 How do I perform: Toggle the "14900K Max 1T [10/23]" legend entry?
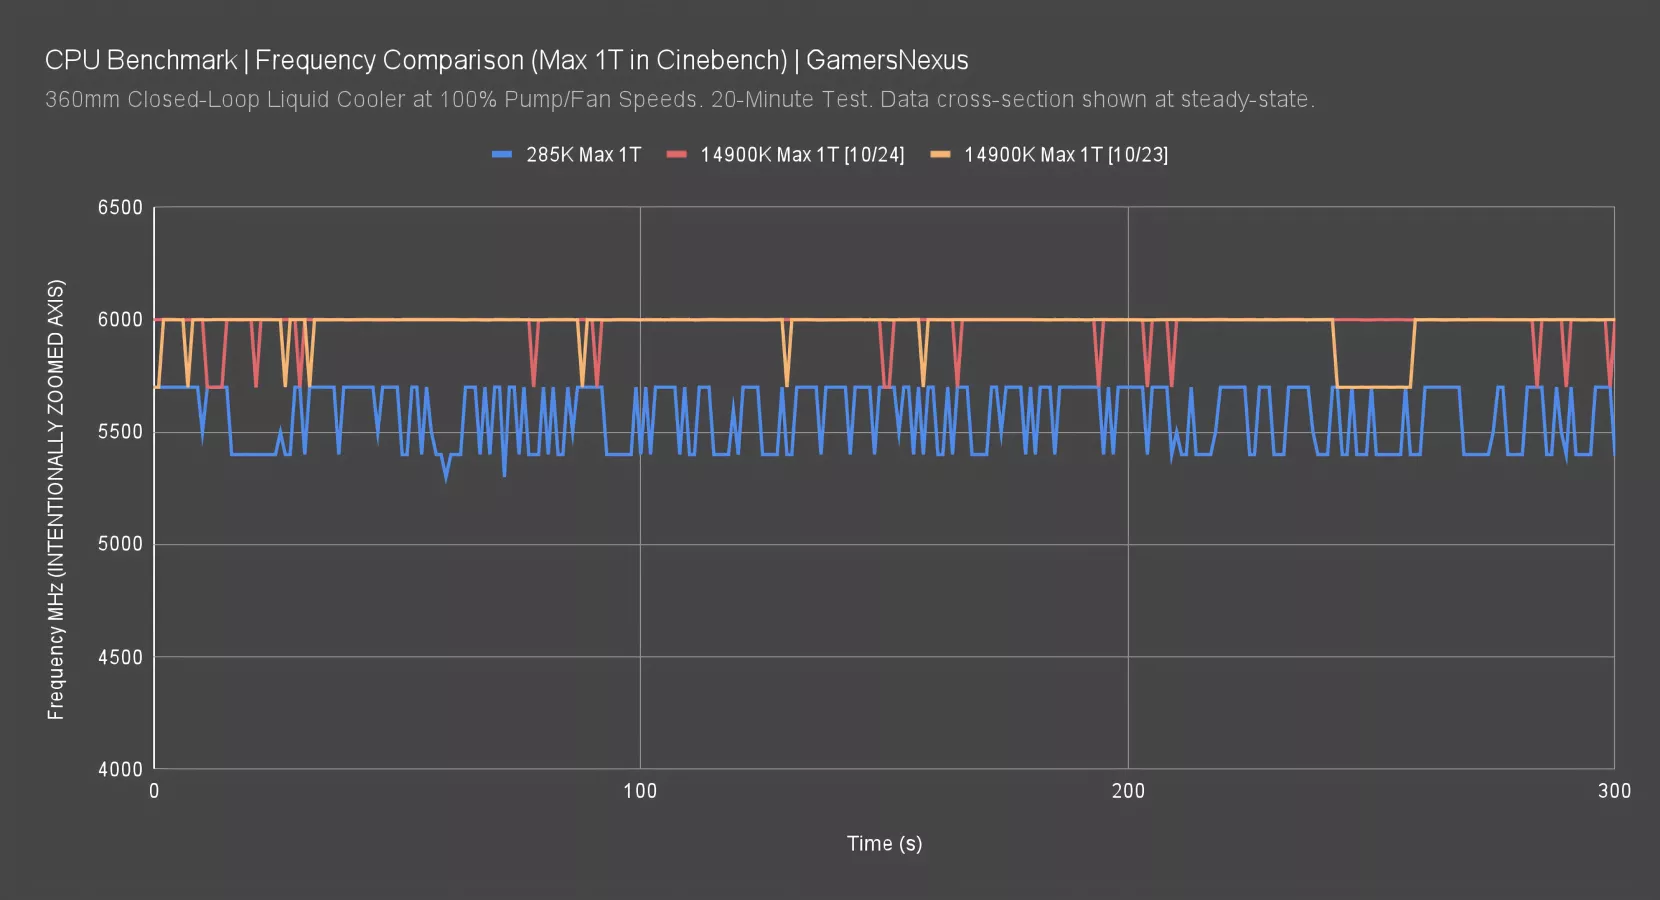point(1065,155)
